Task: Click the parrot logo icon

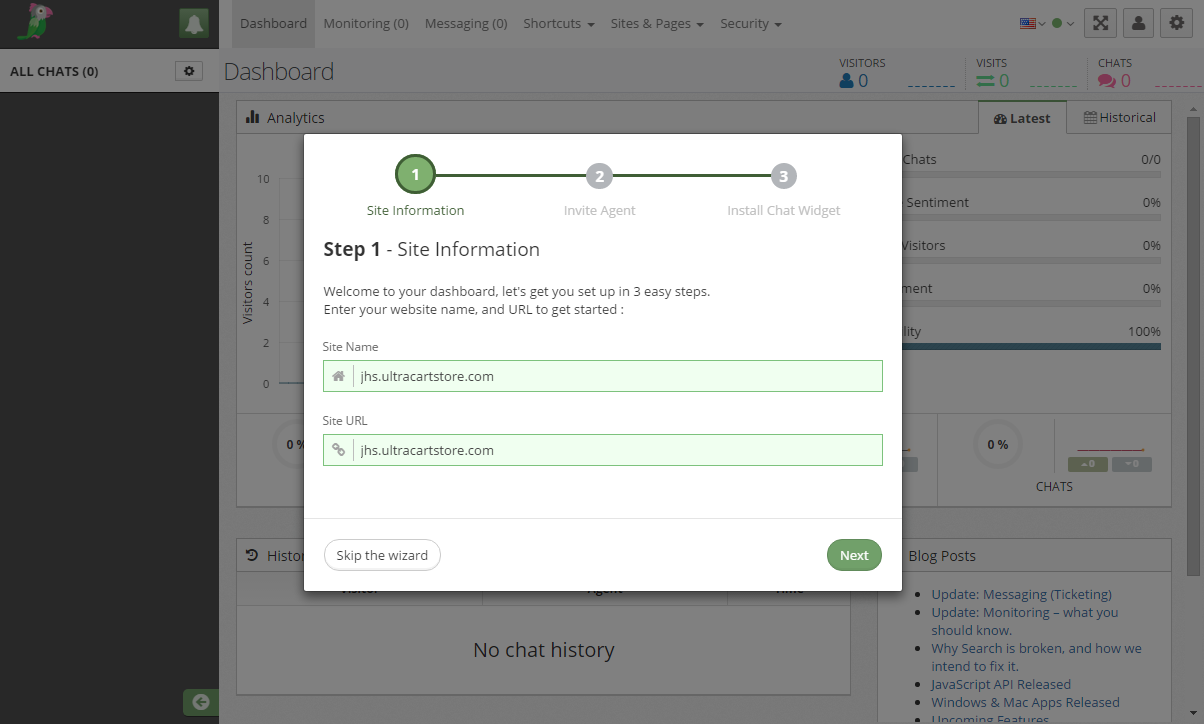Action: tap(37, 22)
